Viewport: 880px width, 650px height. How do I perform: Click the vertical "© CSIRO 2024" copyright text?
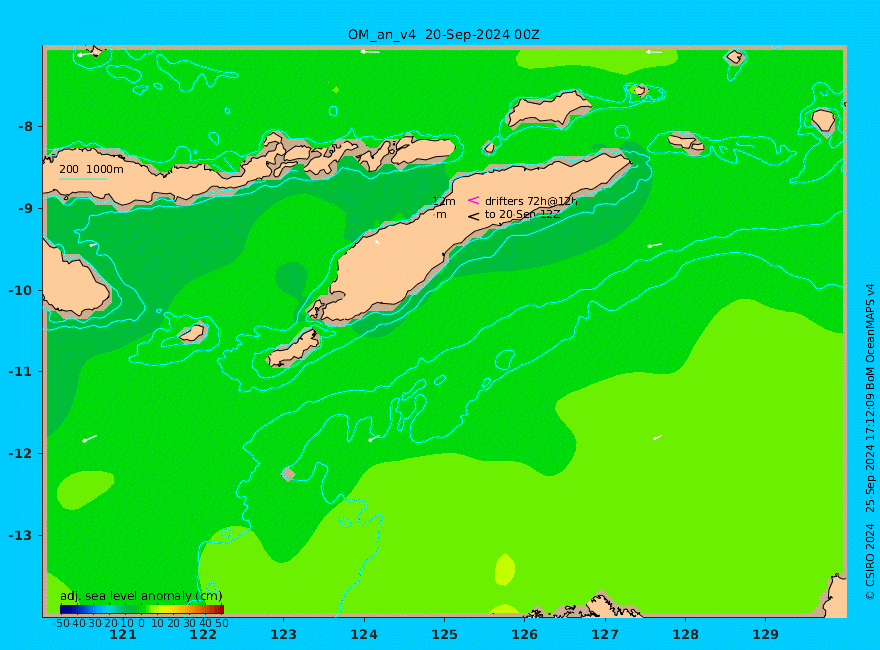(x=870, y=561)
